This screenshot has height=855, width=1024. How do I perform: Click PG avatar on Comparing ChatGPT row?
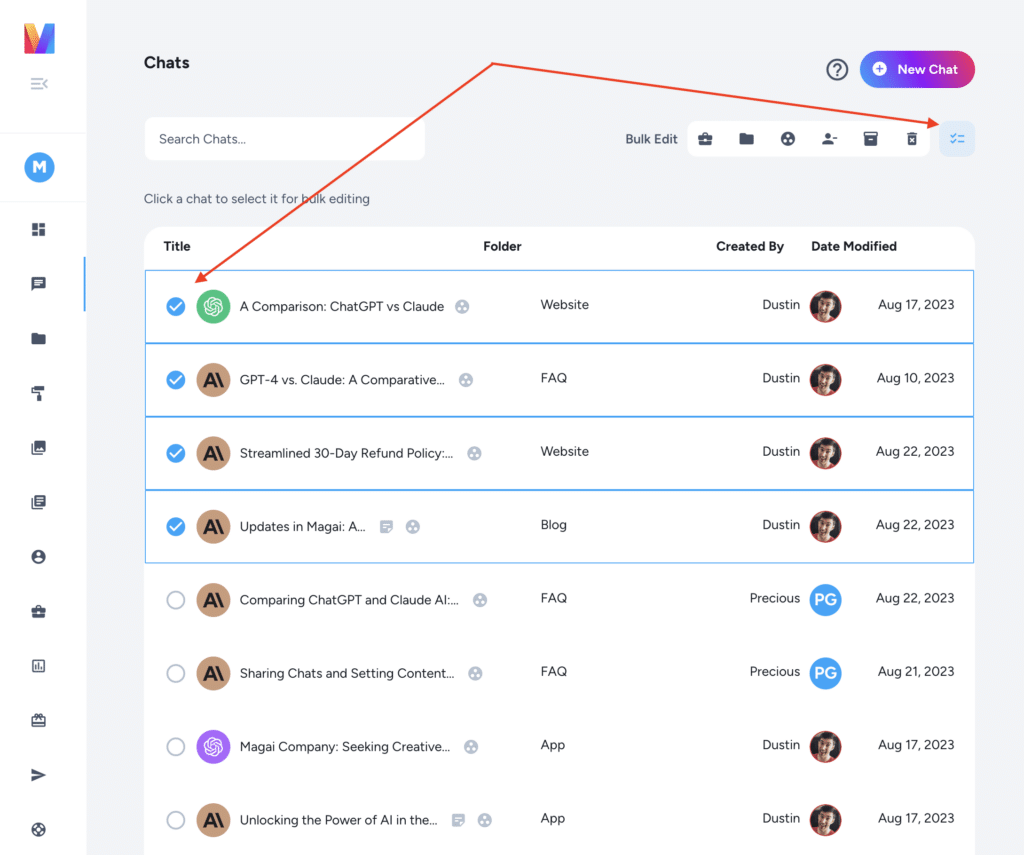pos(825,600)
